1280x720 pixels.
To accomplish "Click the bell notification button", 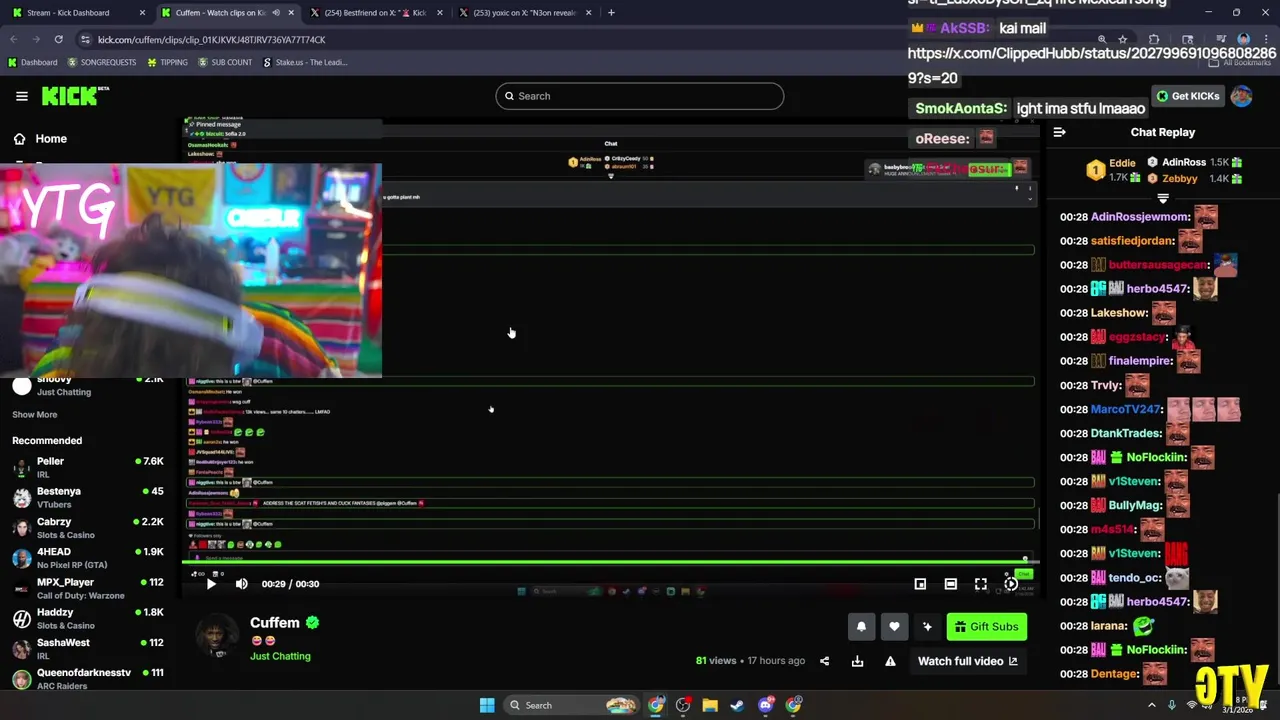I will click(861, 627).
